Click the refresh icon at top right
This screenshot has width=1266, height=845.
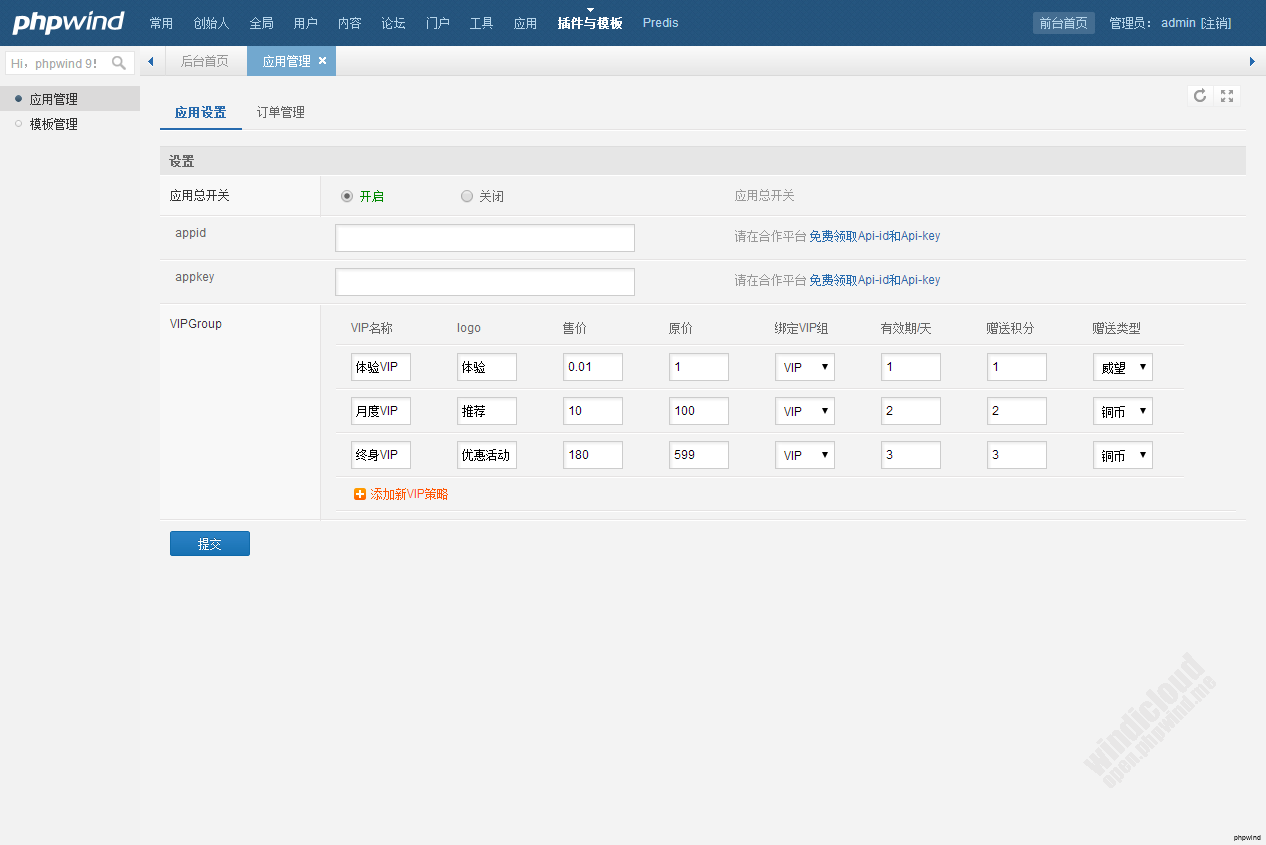pos(1200,96)
